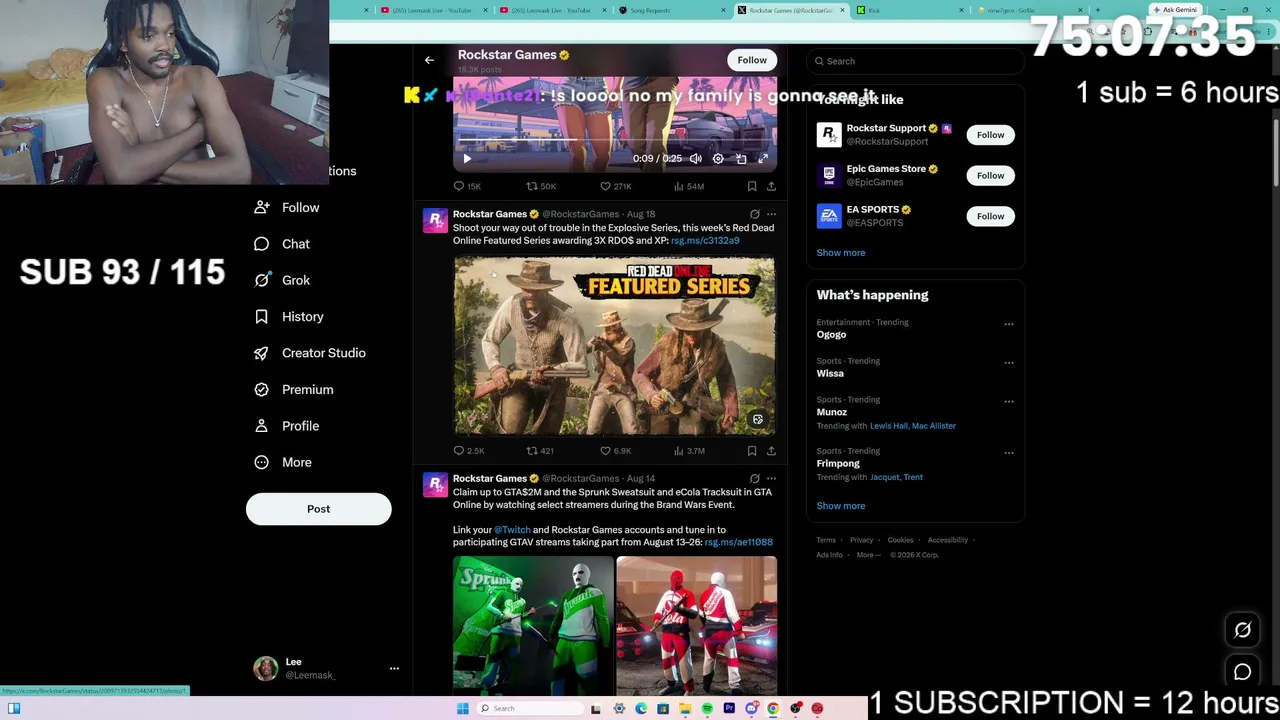Bookmark the Red Dead Online post
The image size is (1280, 720).
(x=752, y=451)
